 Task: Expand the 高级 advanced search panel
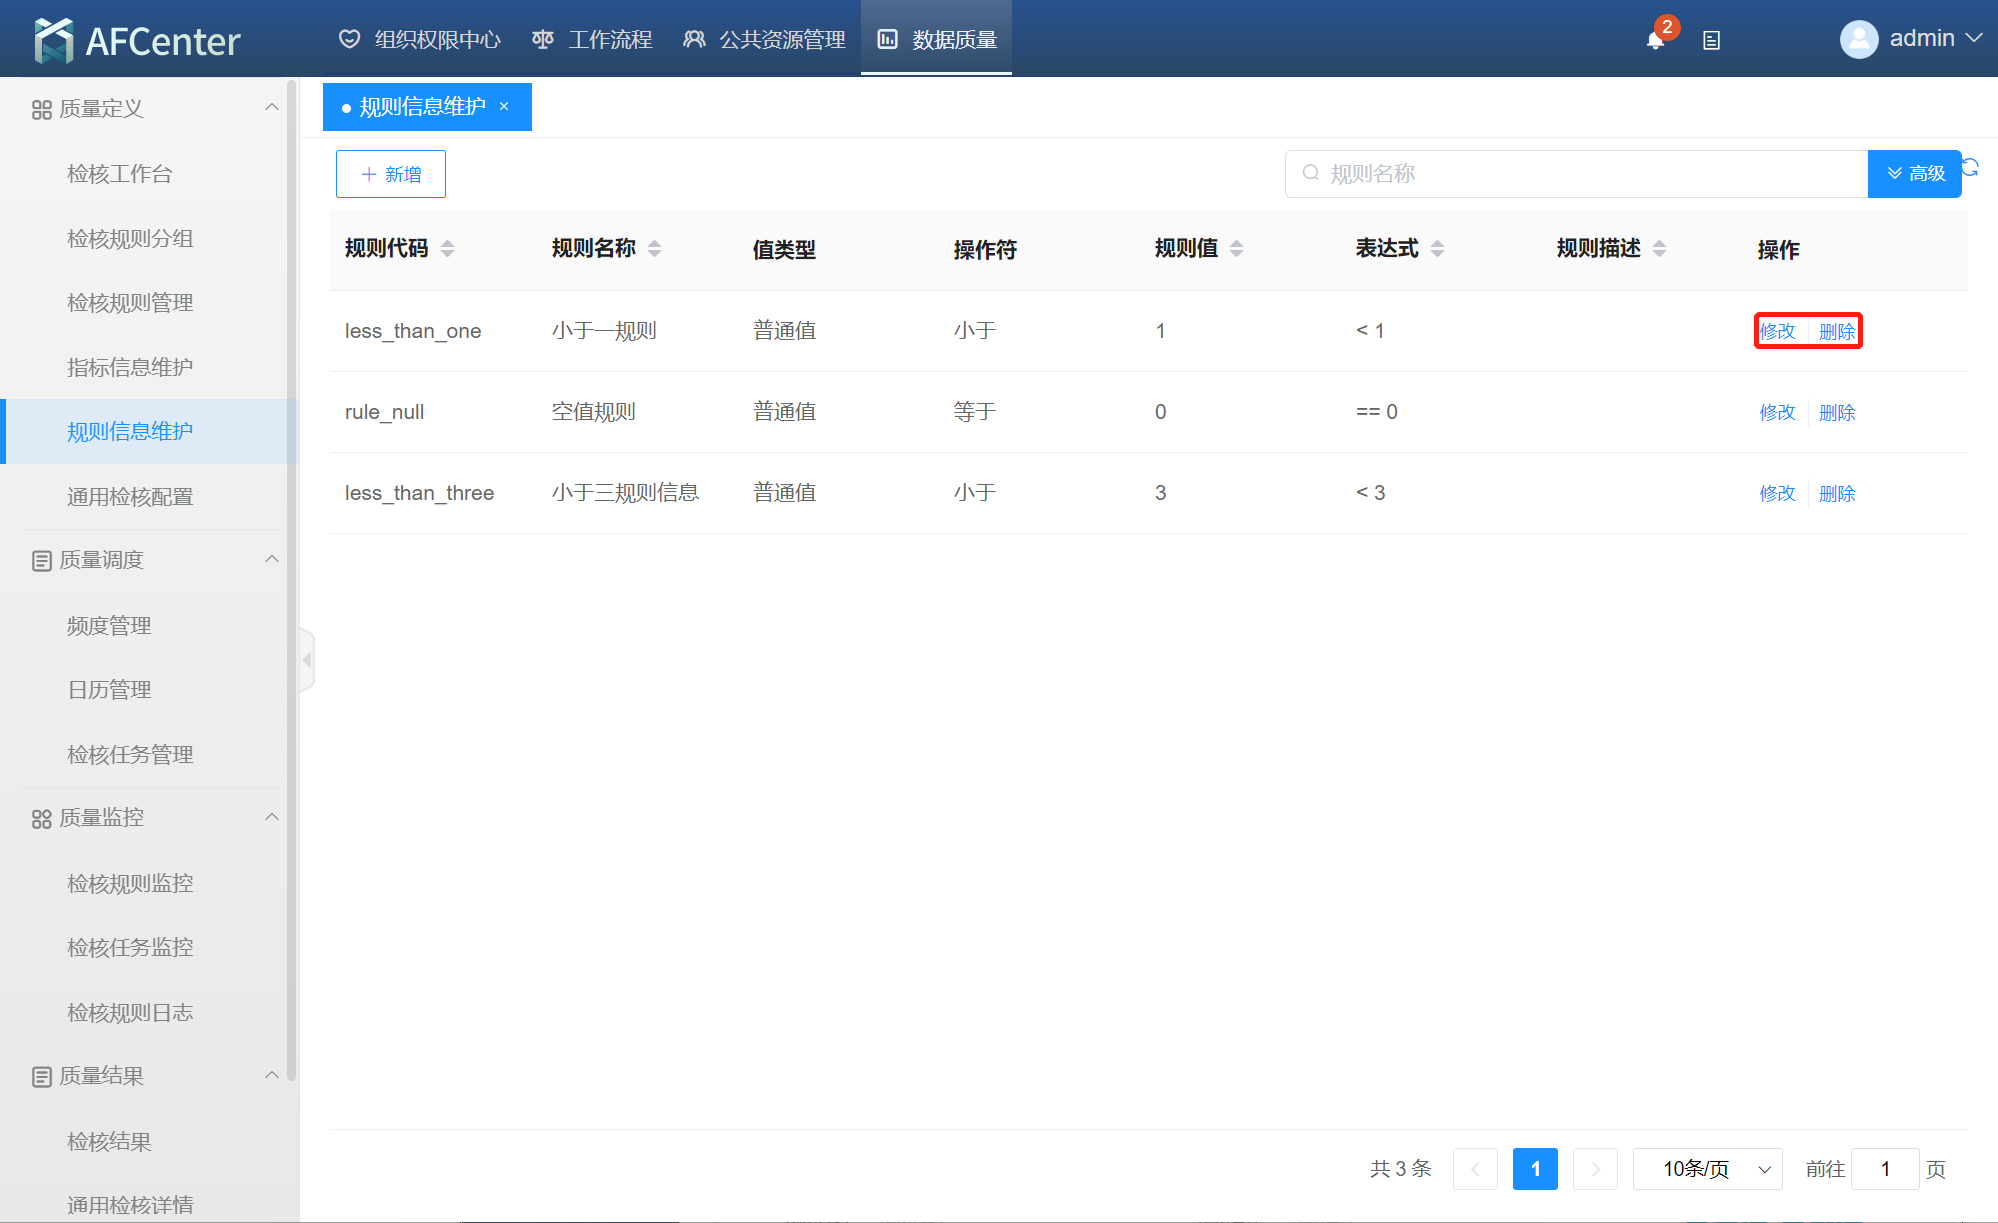[x=1914, y=174]
